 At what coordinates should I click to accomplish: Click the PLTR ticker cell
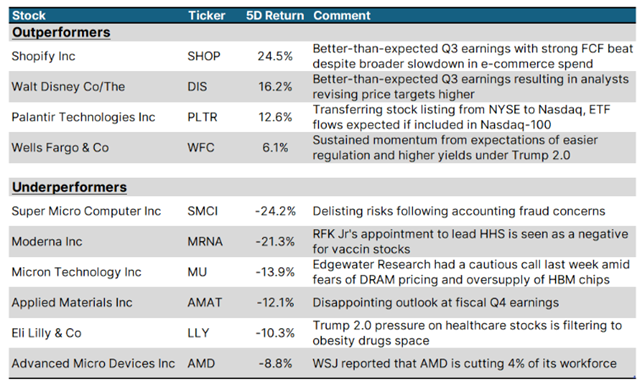point(202,117)
